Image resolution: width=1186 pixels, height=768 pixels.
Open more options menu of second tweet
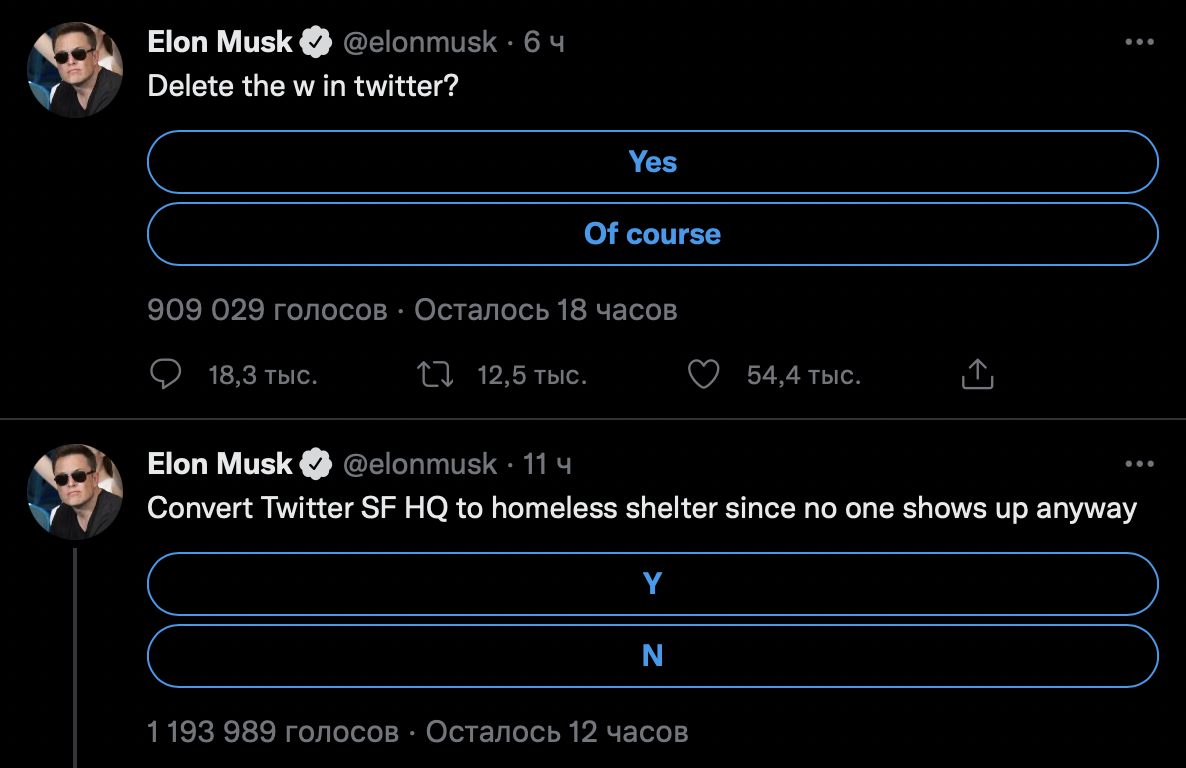point(1139,464)
